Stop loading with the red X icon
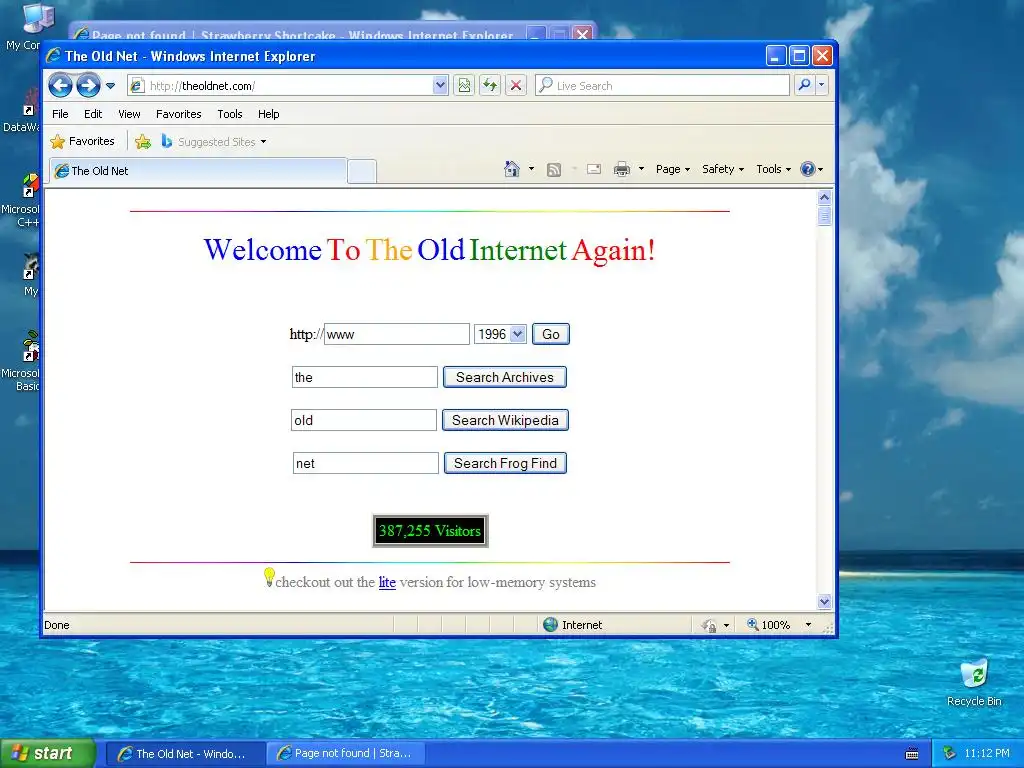 pos(516,86)
